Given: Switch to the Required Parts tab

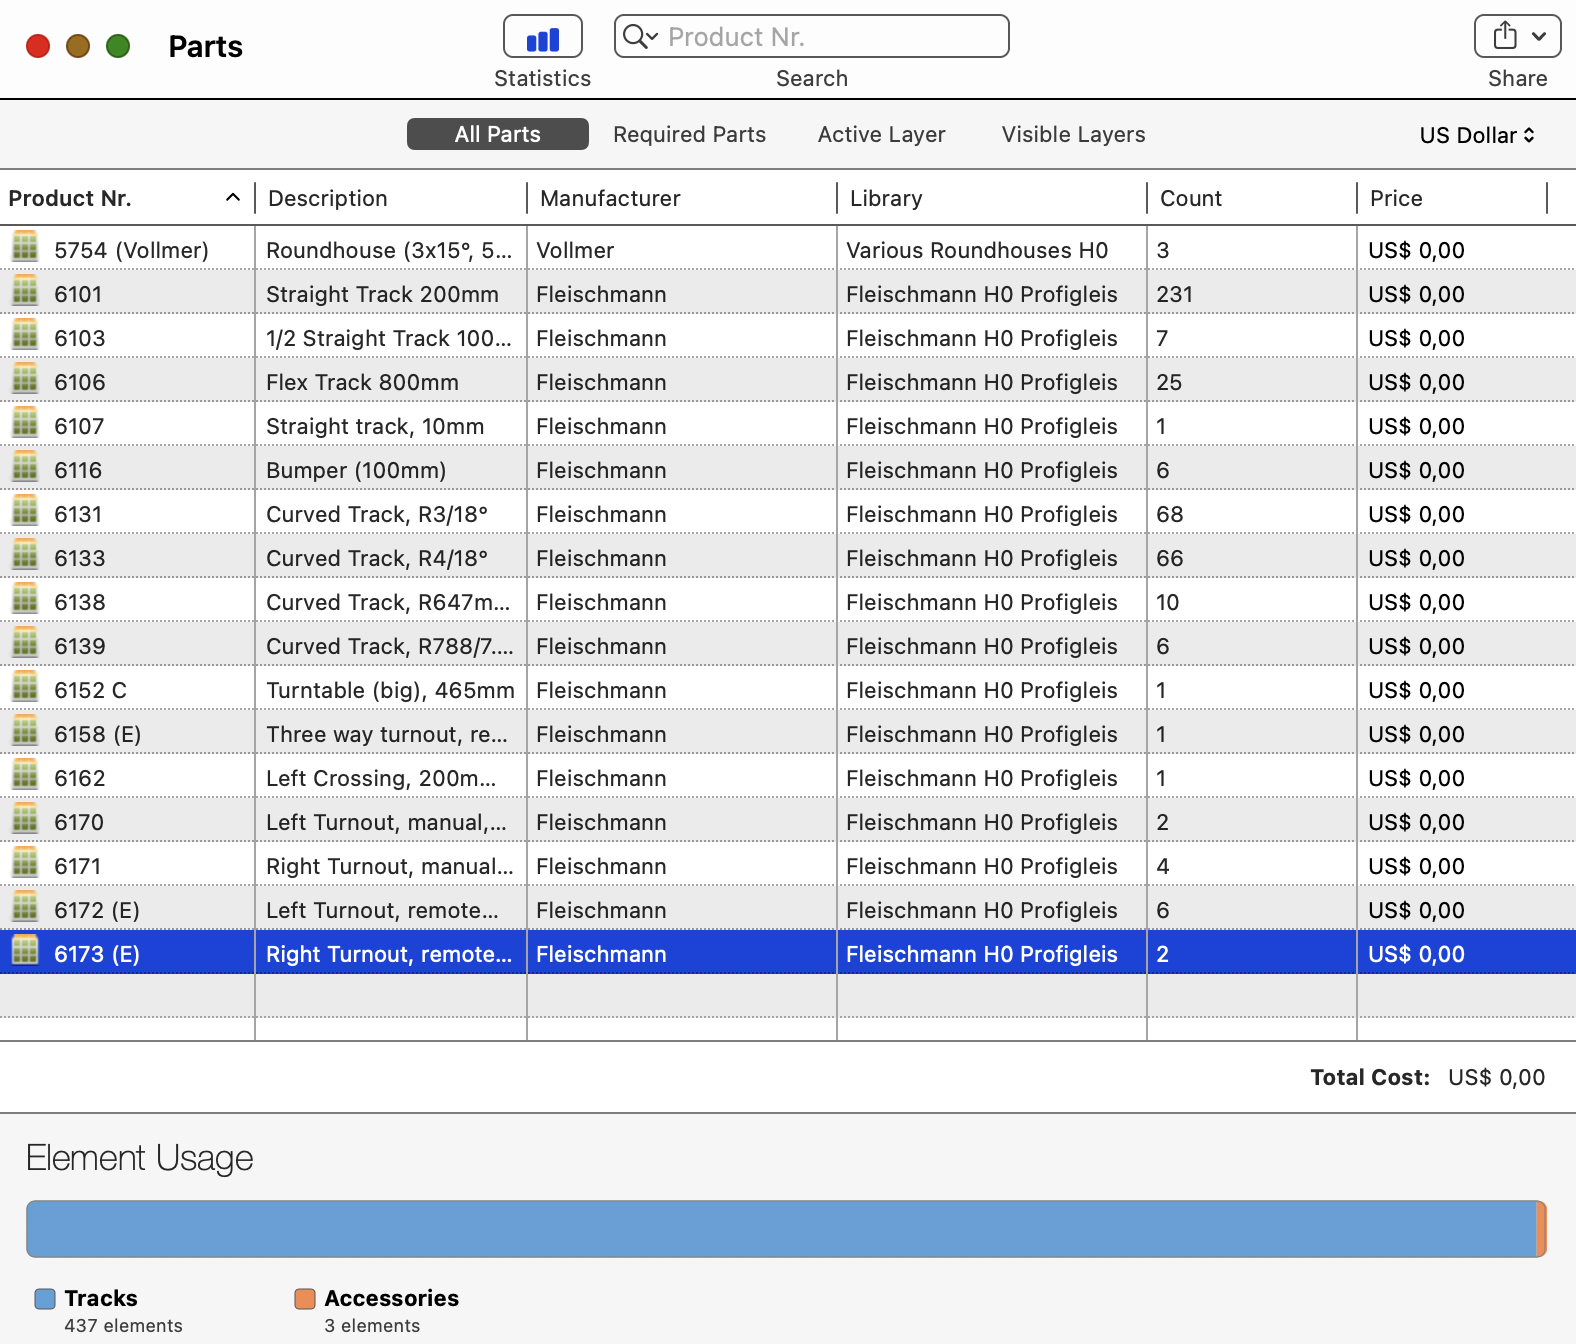Looking at the screenshot, I should pyautogui.click(x=689, y=134).
